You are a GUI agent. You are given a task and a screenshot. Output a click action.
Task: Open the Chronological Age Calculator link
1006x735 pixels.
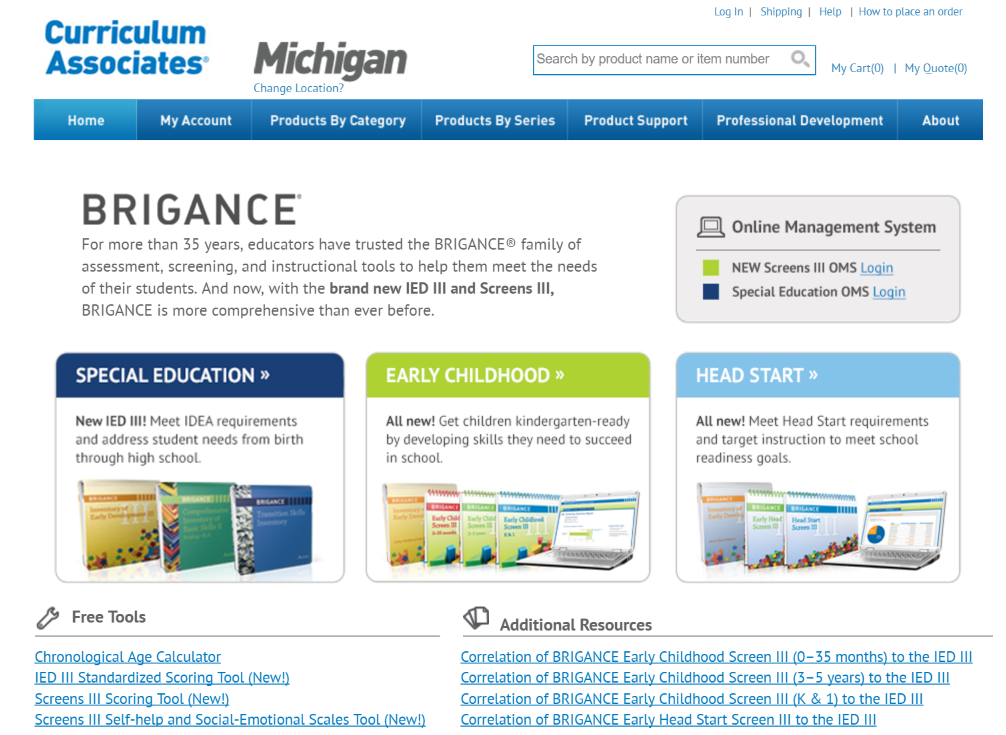pyautogui.click(x=128, y=657)
